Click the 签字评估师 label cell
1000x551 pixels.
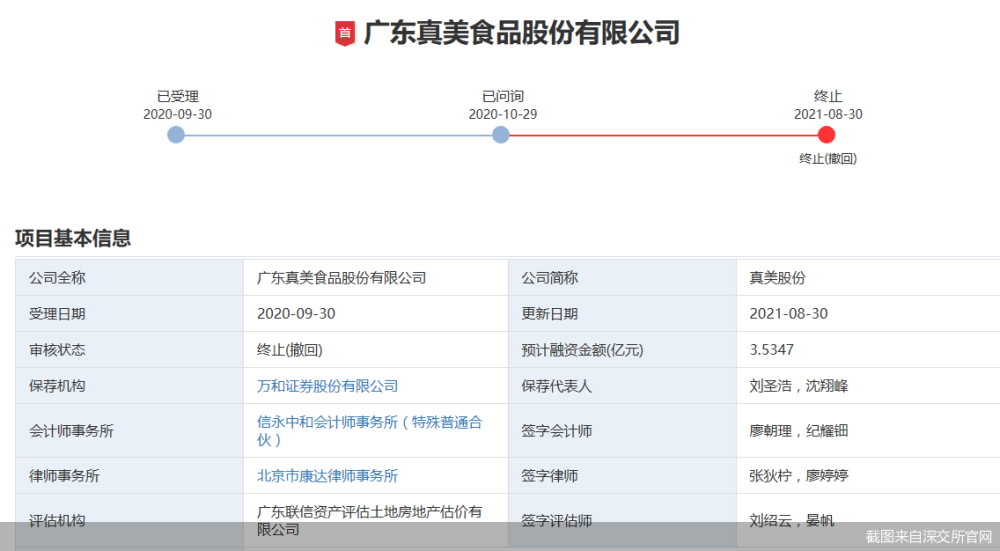pyautogui.click(x=622, y=520)
